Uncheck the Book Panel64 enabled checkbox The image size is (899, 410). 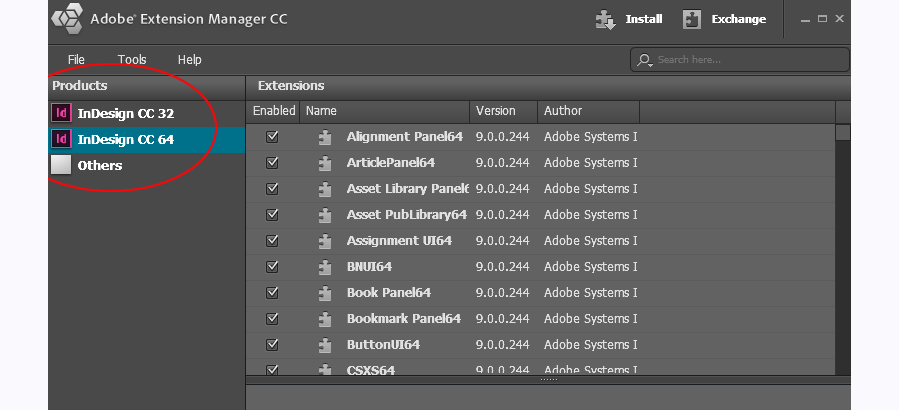coord(272,293)
